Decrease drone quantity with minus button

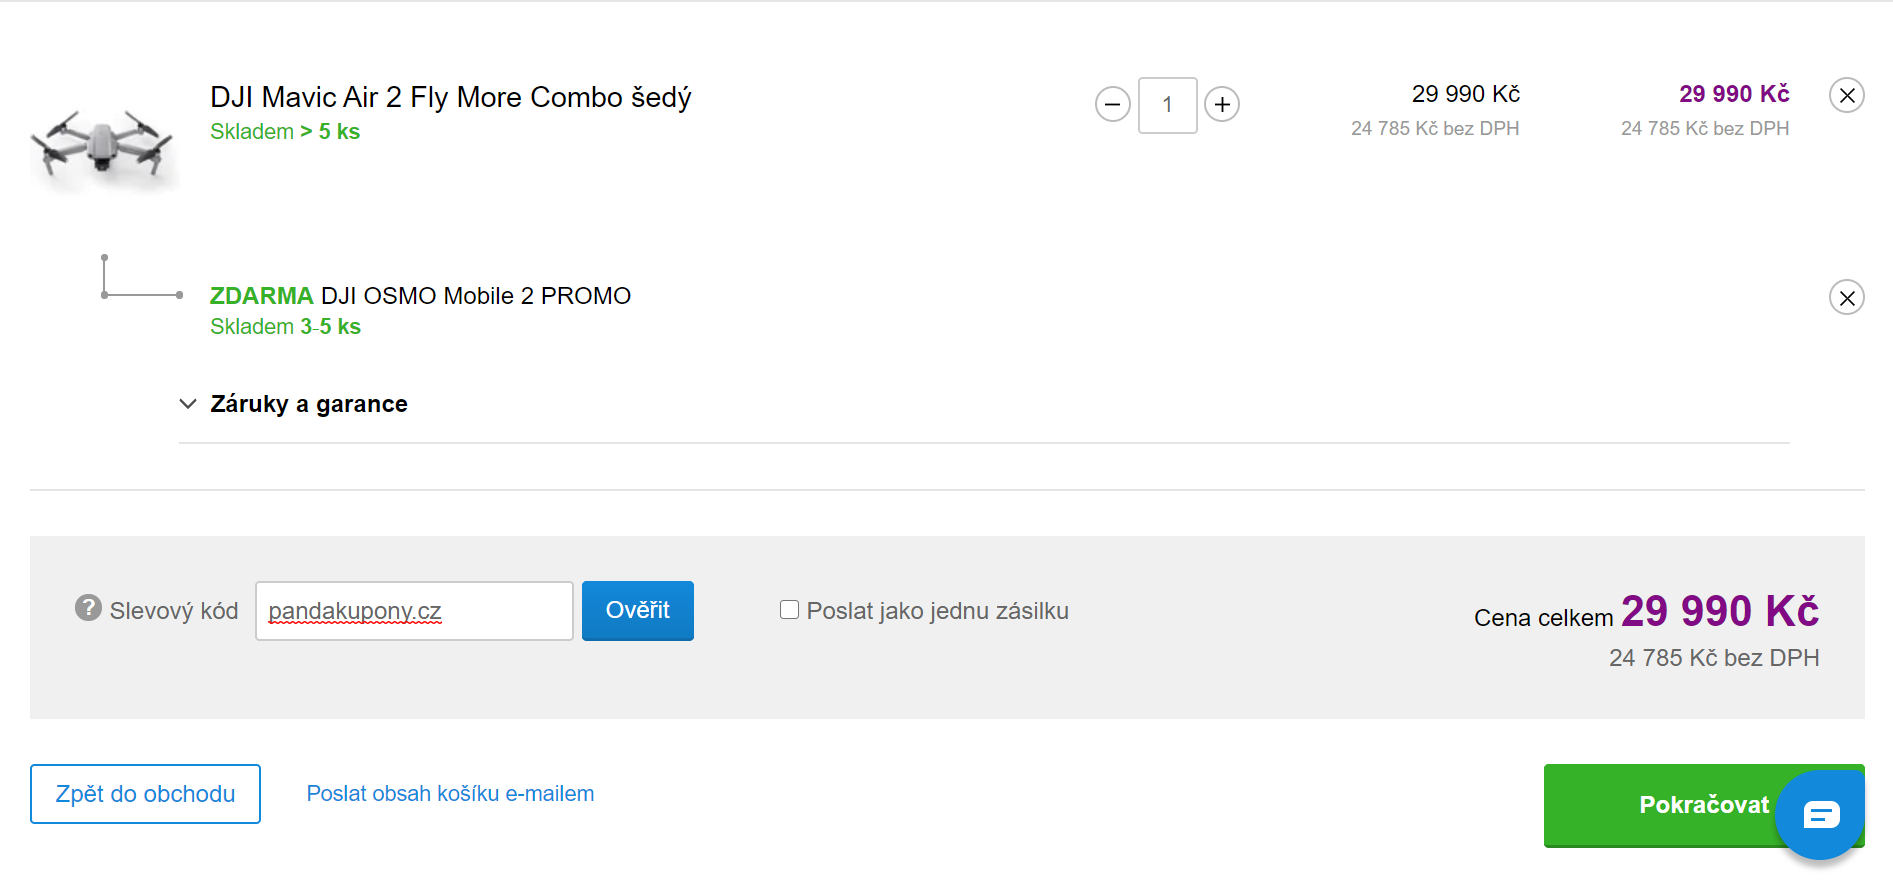click(x=1112, y=104)
